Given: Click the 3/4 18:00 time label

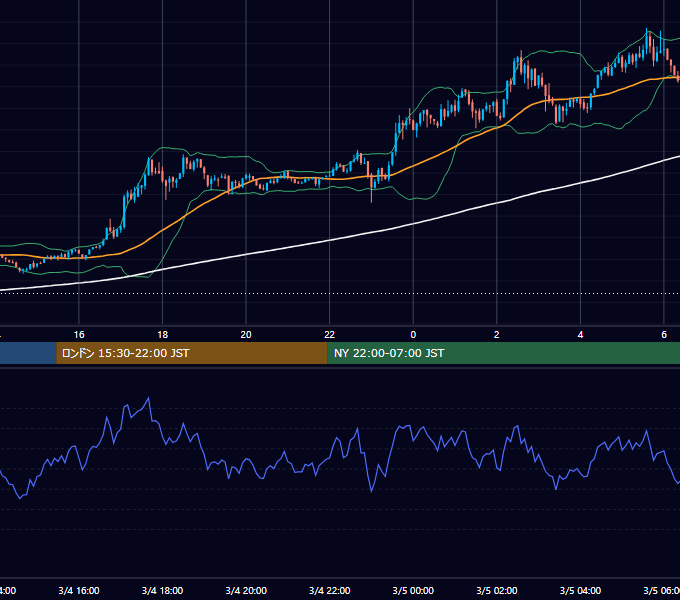Looking at the screenshot, I should point(163,590).
